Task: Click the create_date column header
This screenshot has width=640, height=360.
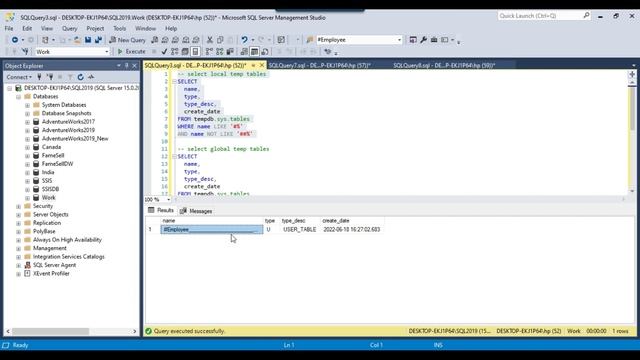Action: click(336, 221)
